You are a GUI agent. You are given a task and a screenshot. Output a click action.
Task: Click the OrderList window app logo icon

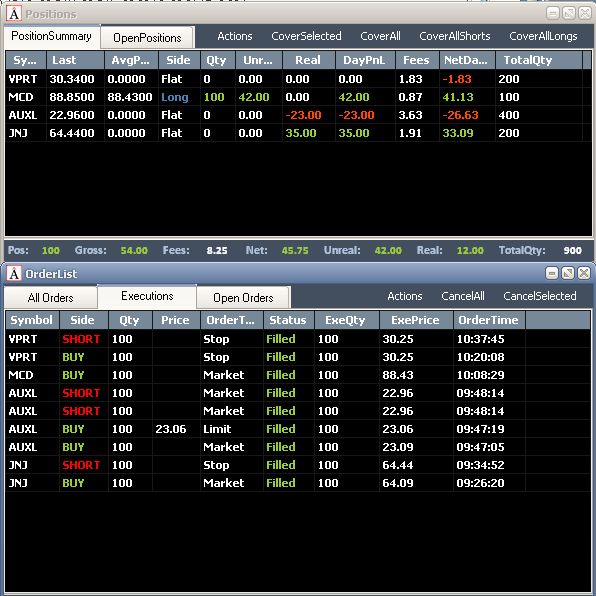[14, 274]
